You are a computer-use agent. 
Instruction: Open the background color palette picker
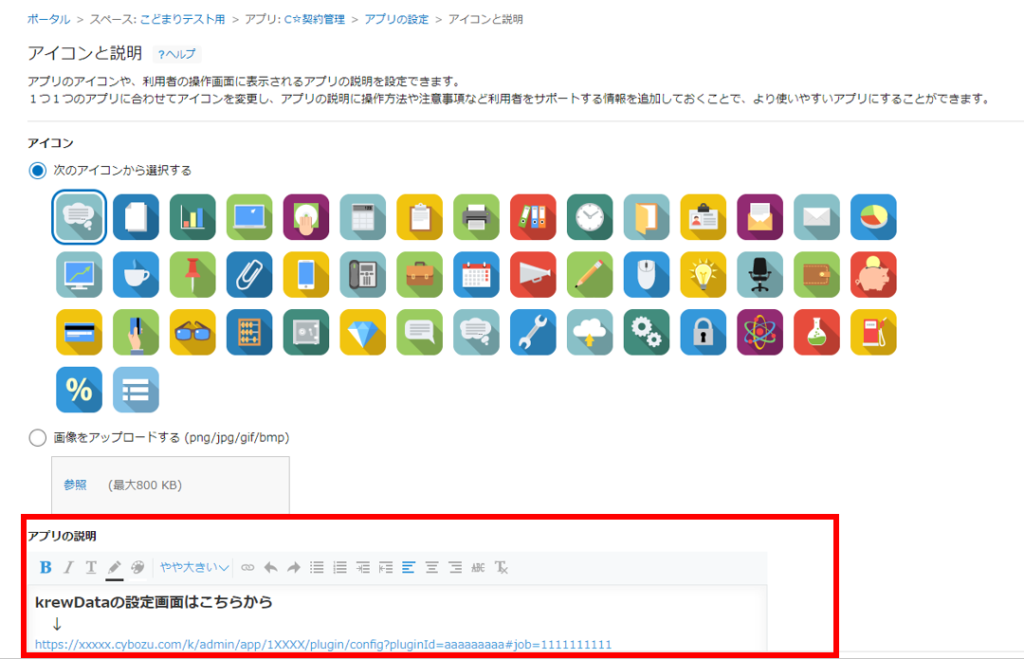click(x=137, y=567)
